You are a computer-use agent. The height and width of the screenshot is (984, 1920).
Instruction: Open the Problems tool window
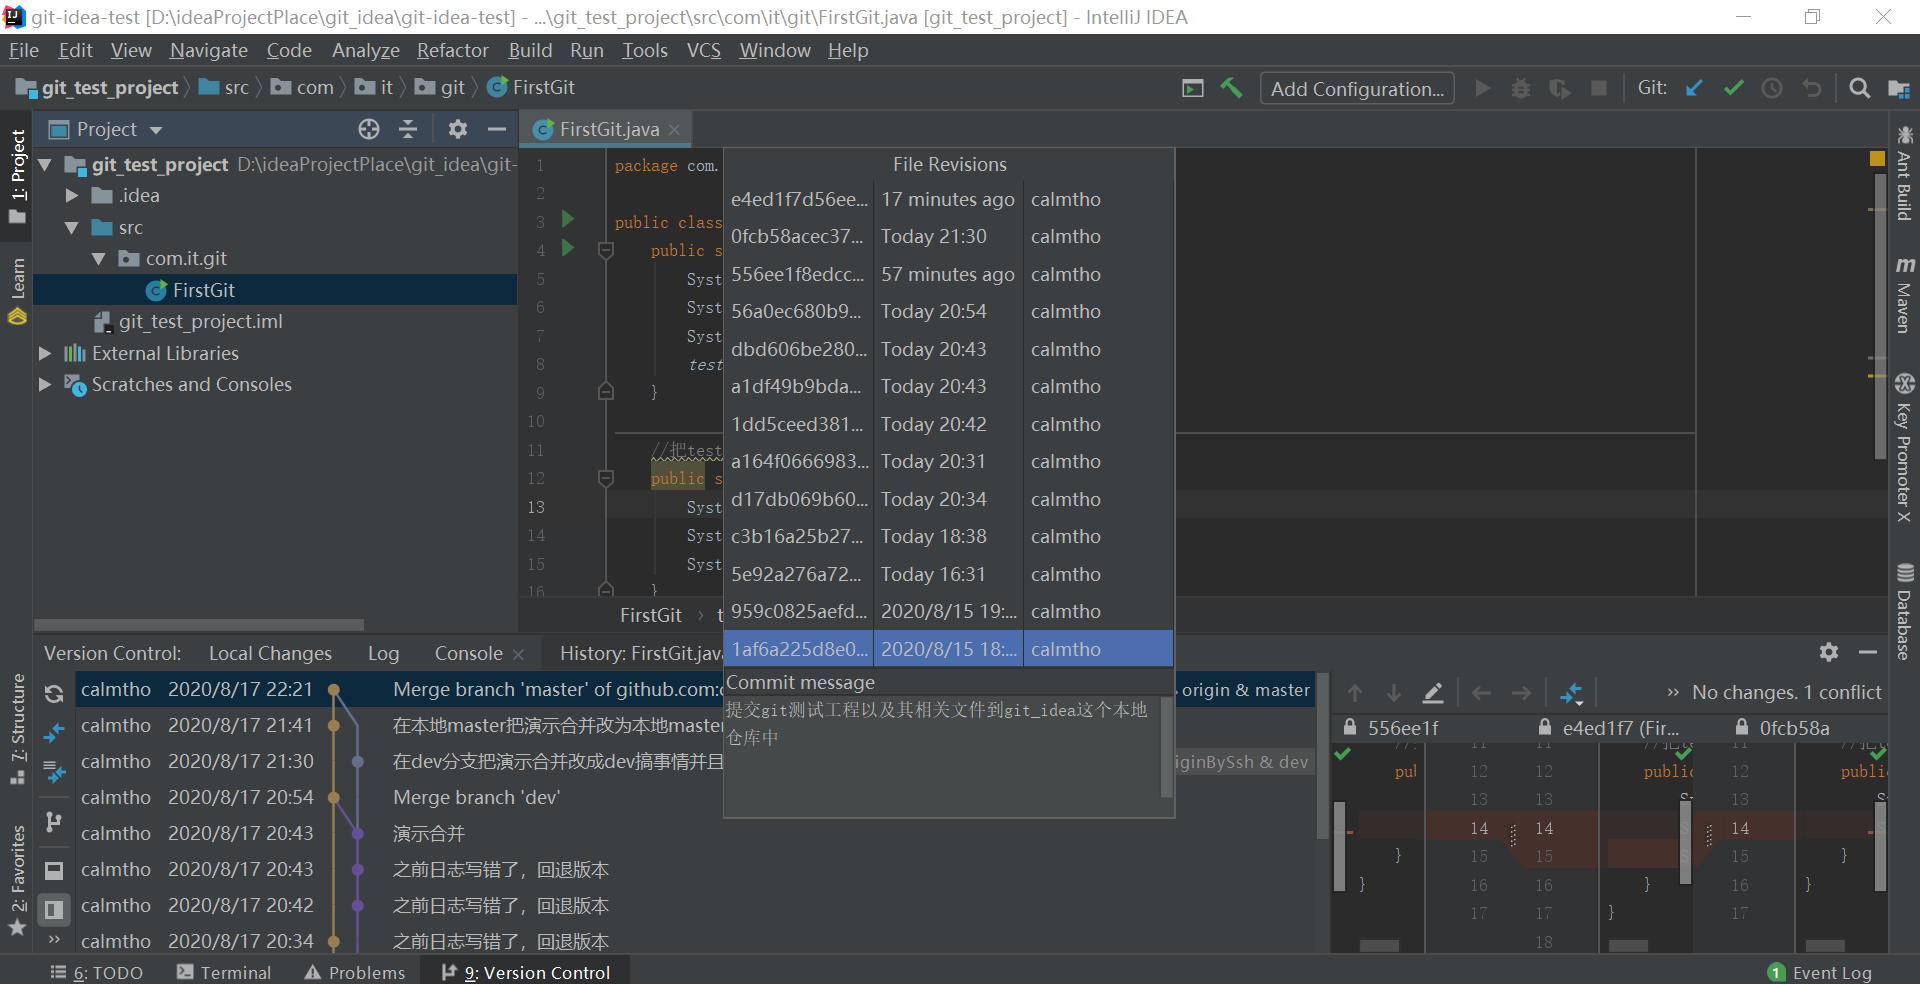pos(355,972)
